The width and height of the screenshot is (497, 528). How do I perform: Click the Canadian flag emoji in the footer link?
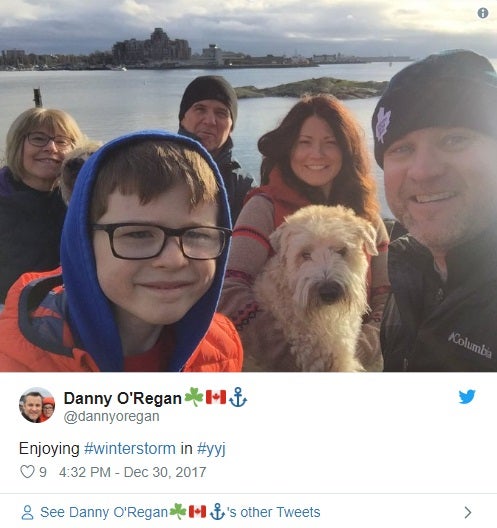[197, 512]
